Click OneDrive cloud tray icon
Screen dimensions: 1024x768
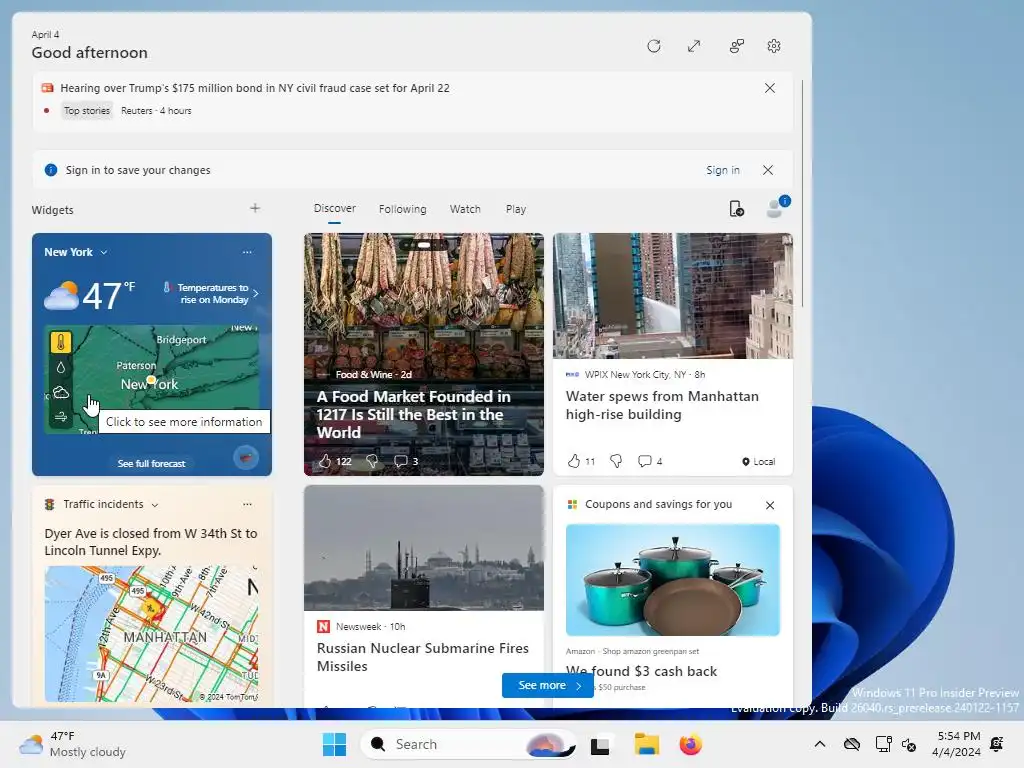852,744
